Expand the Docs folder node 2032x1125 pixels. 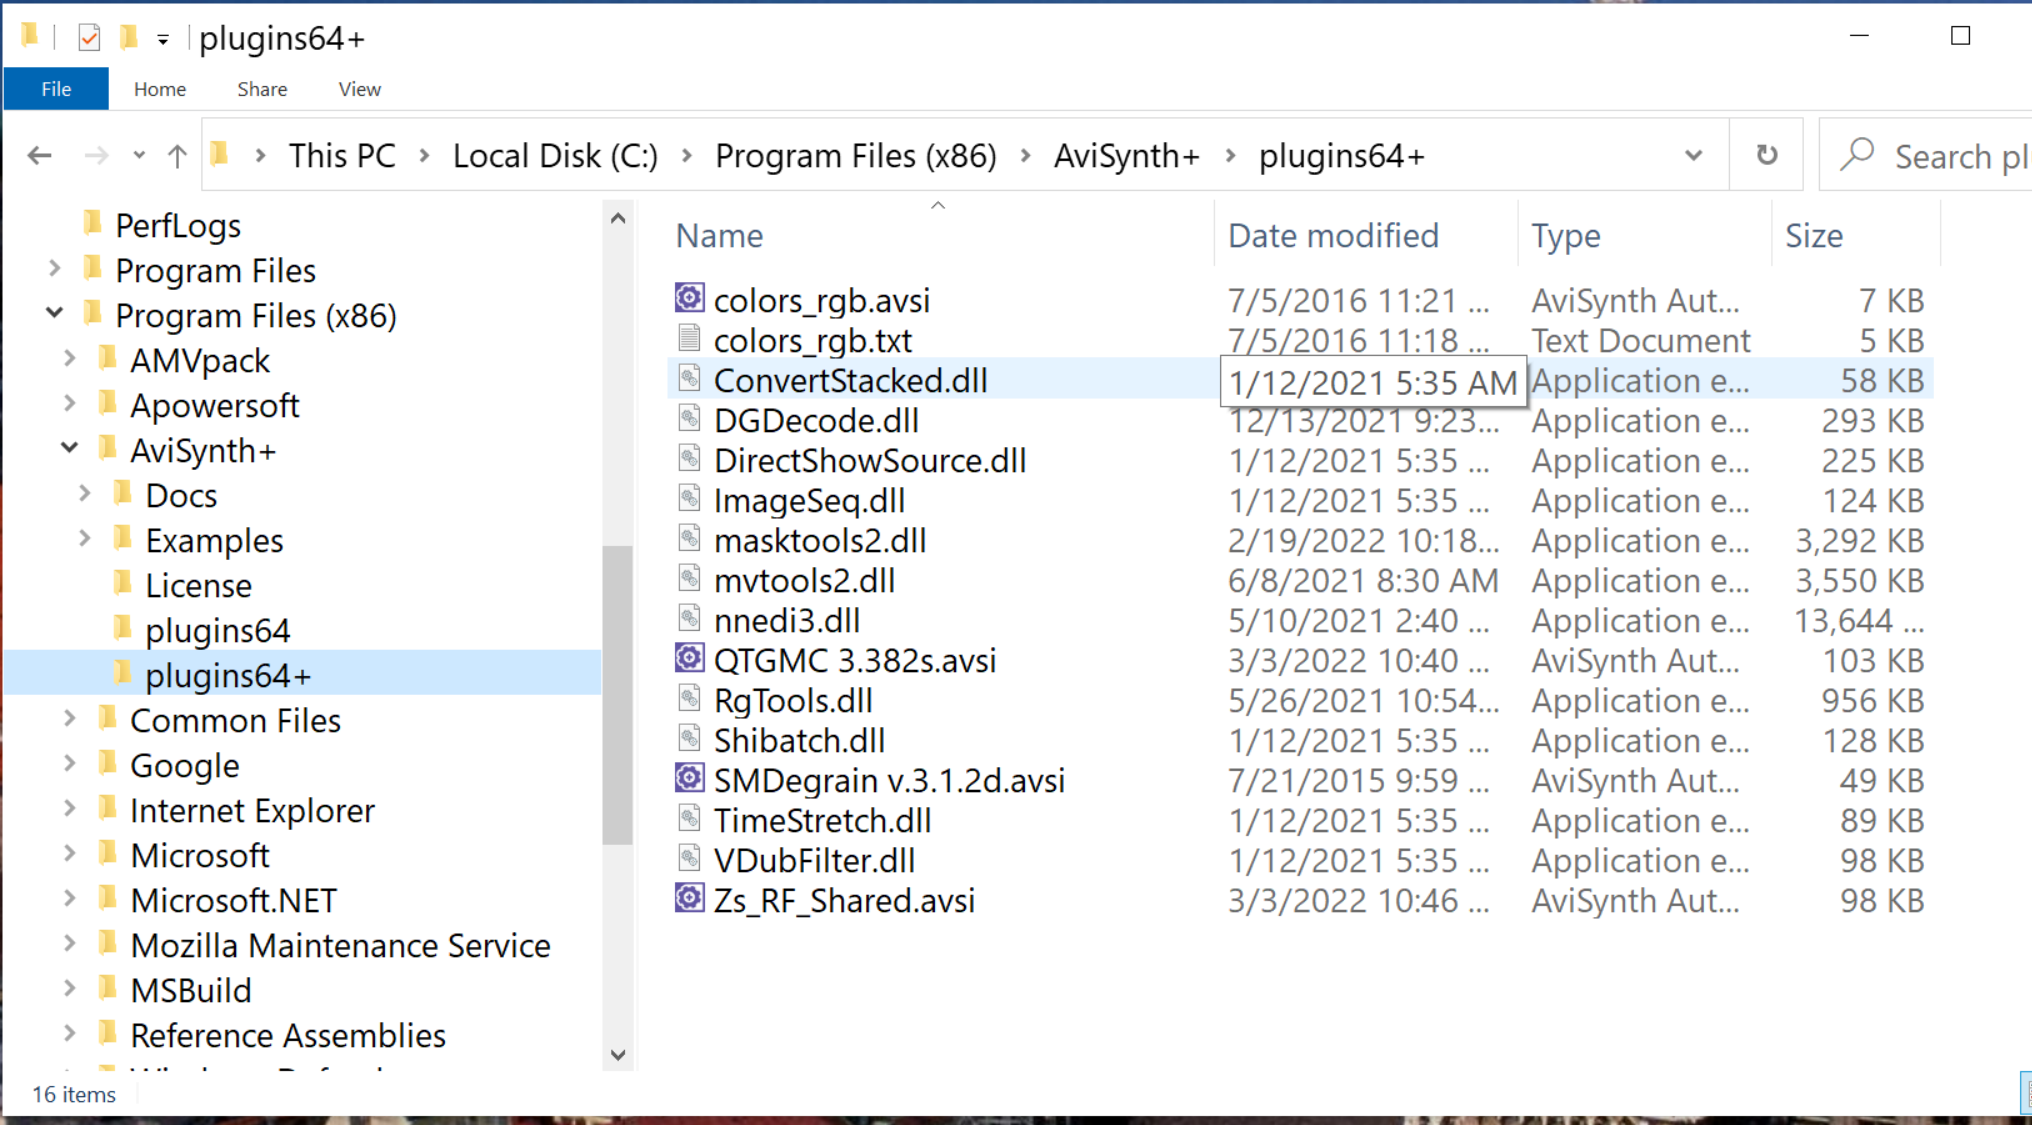85,493
